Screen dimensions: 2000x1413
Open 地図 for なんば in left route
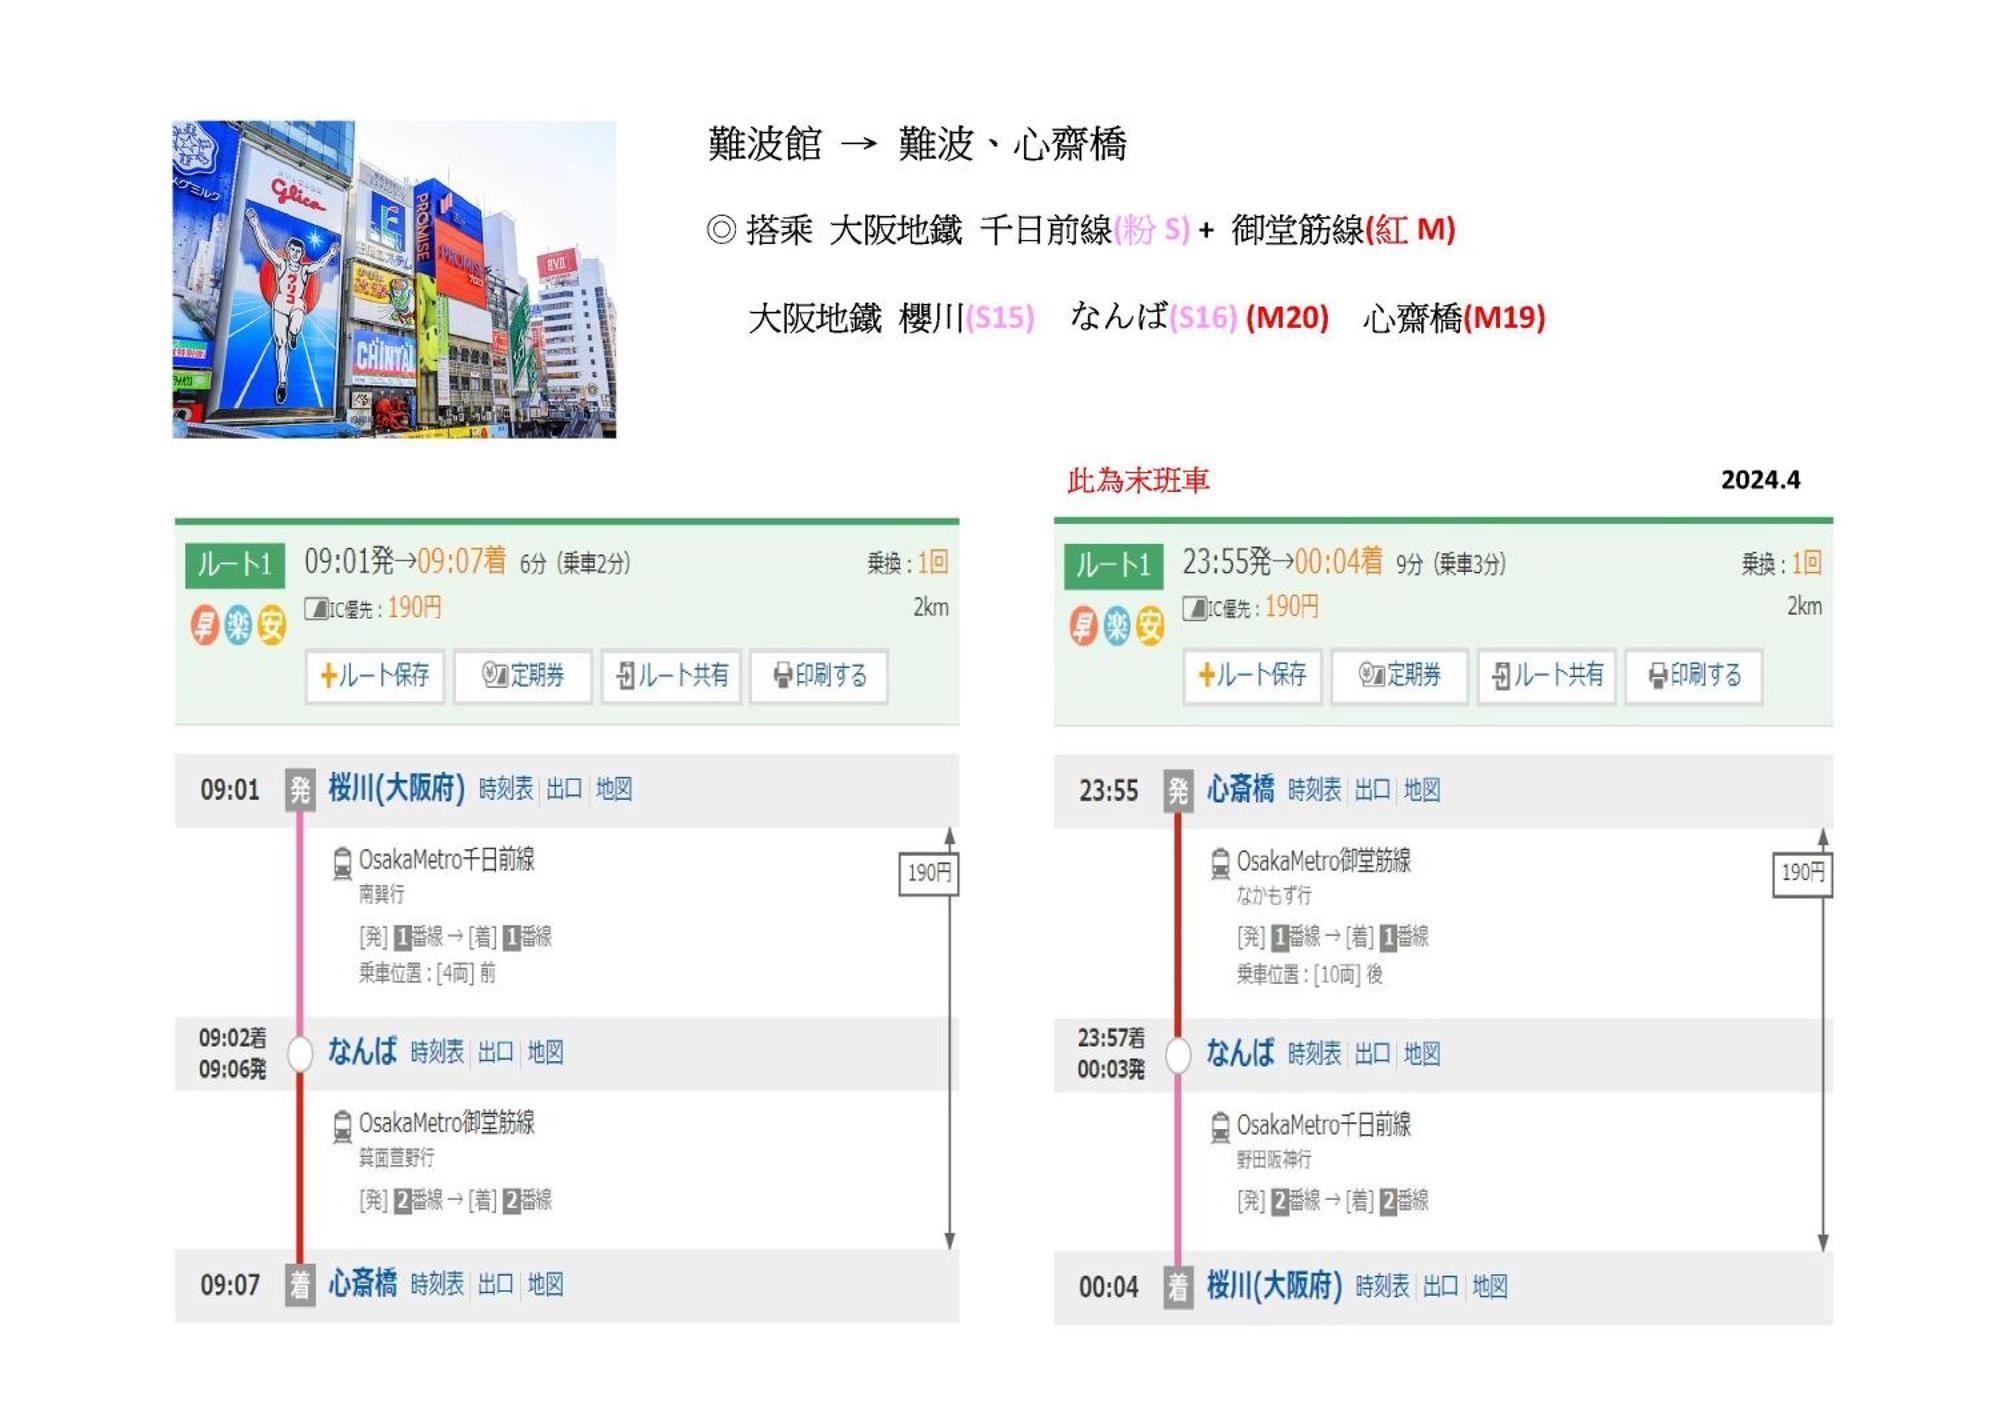pos(546,1052)
